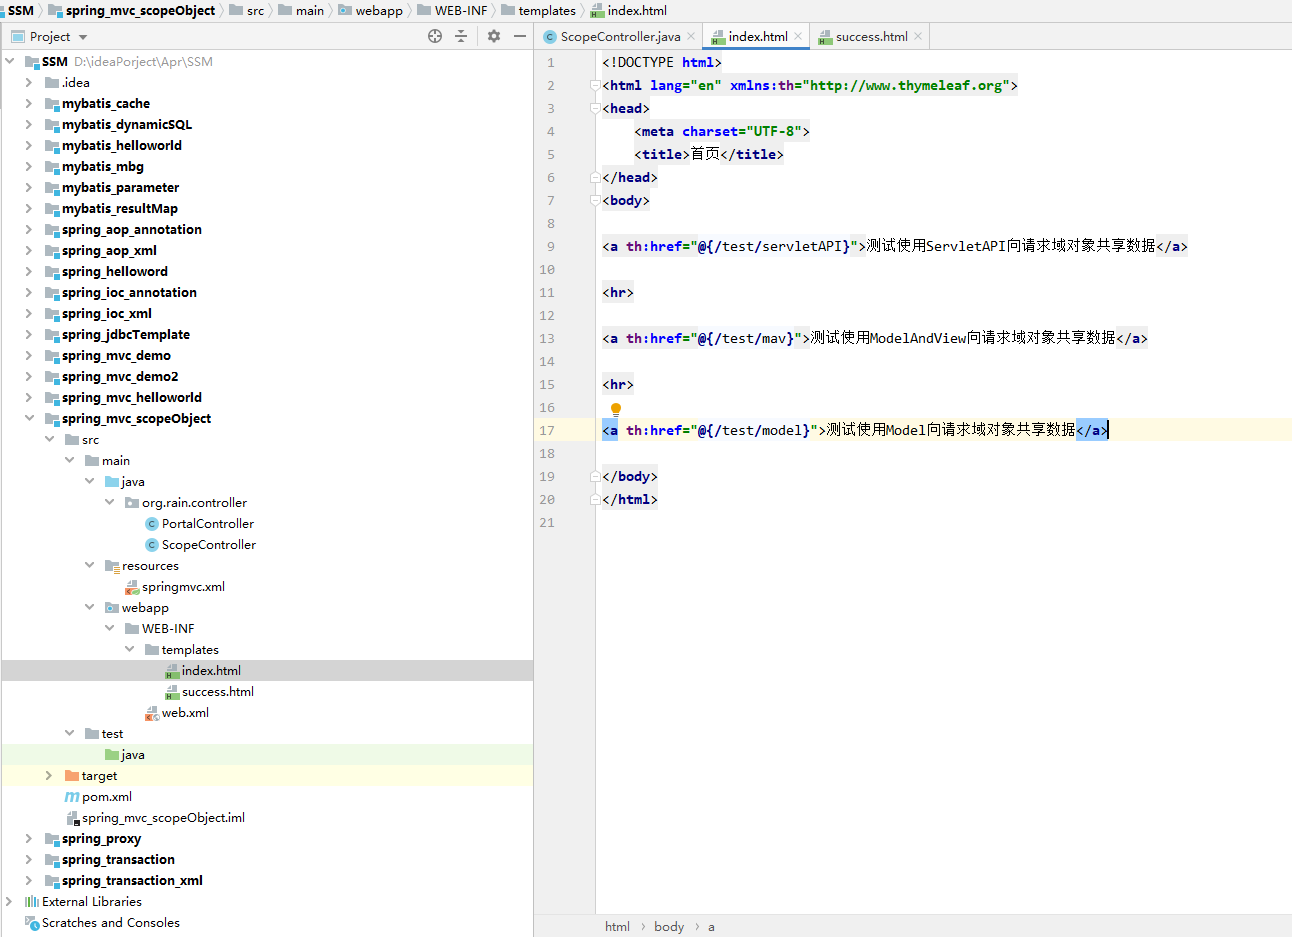Select SSM project root node
Viewport: 1292px width, 937px height.
tap(54, 61)
